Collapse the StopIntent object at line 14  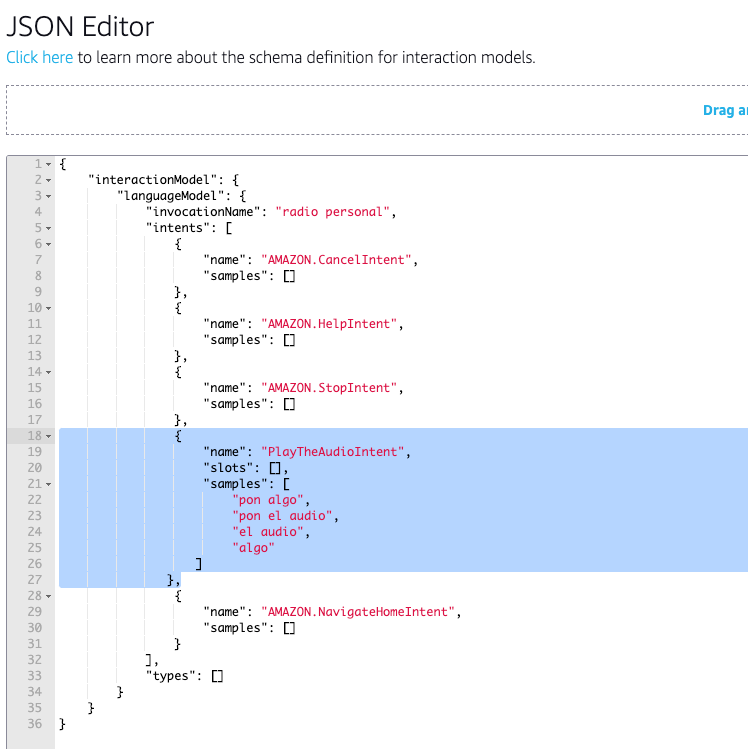(x=49, y=372)
